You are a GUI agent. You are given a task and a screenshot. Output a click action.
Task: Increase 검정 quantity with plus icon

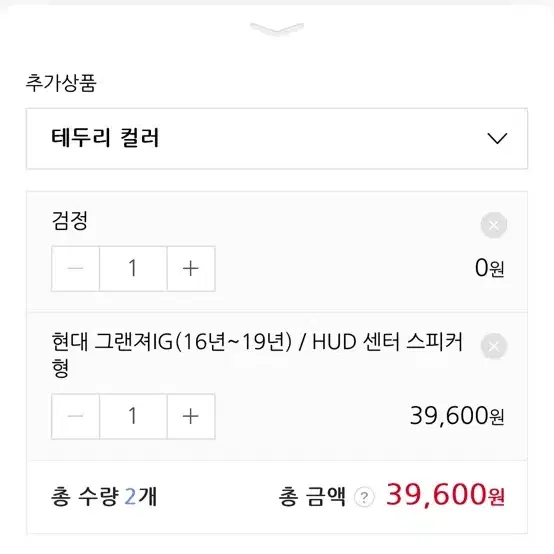tap(191, 269)
